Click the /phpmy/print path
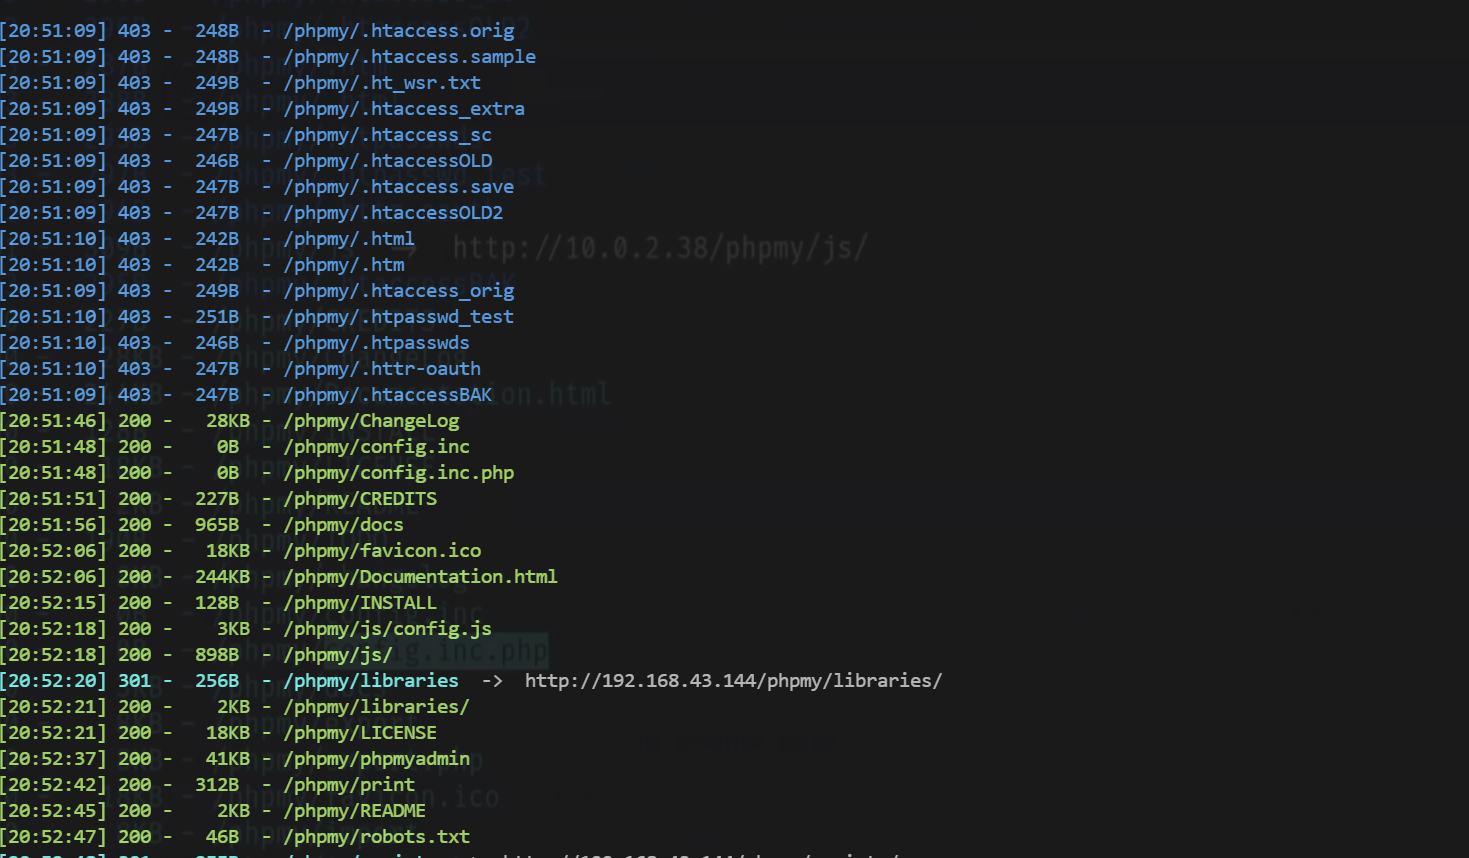The width and height of the screenshot is (1469, 858). (x=349, y=785)
